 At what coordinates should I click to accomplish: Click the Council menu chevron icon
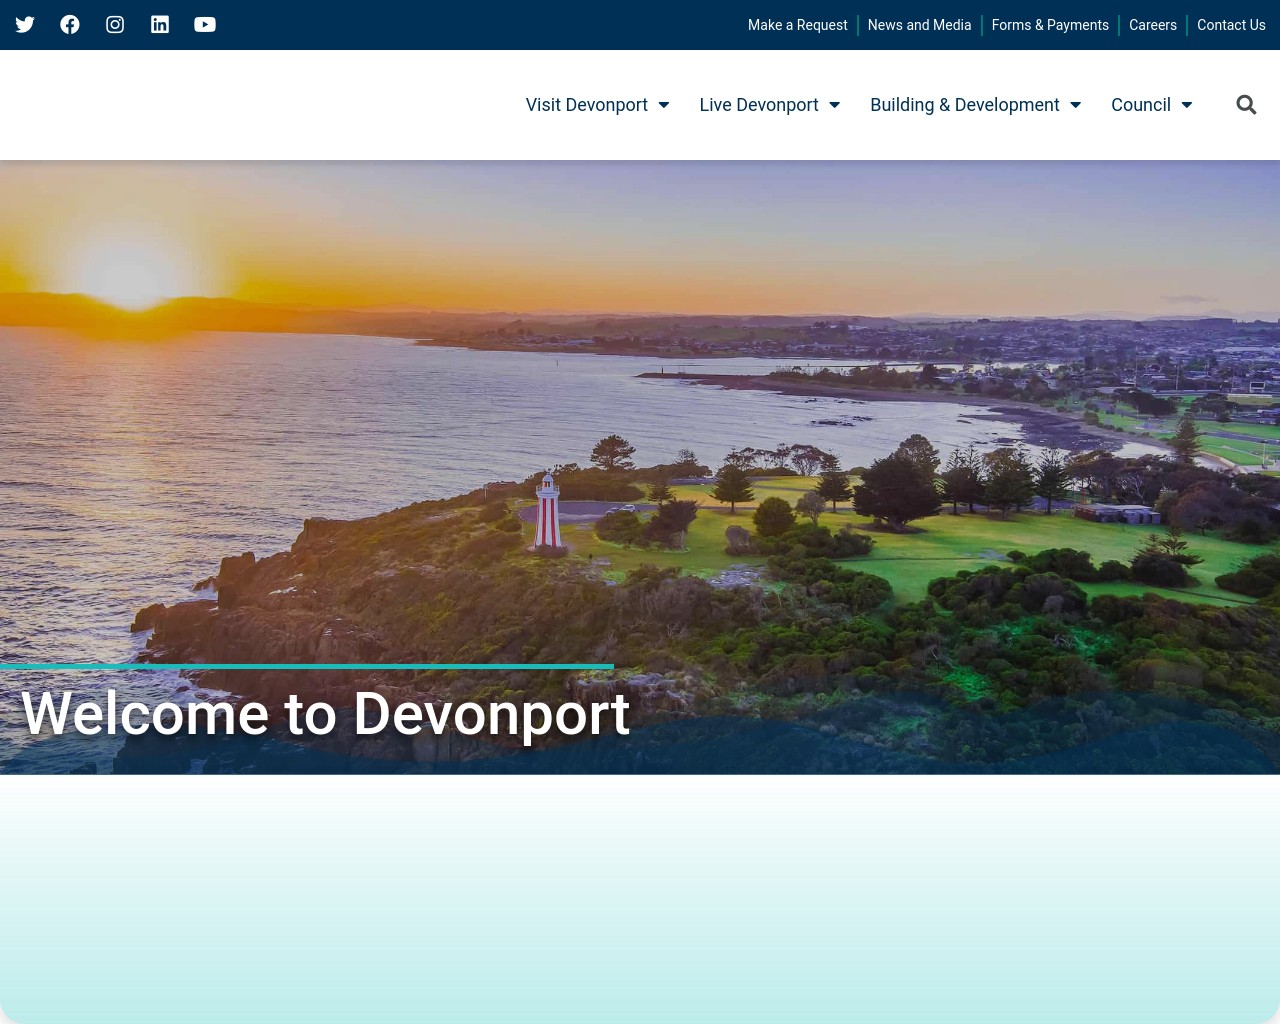tap(1186, 104)
